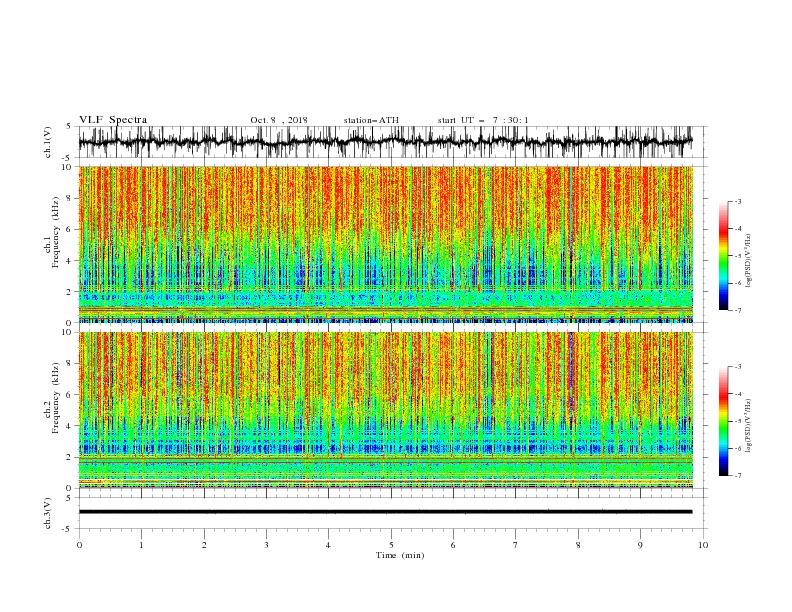The width and height of the screenshot is (792, 612).
Task: Click the "ch.1(V)" axis label
Action: coord(48,142)
